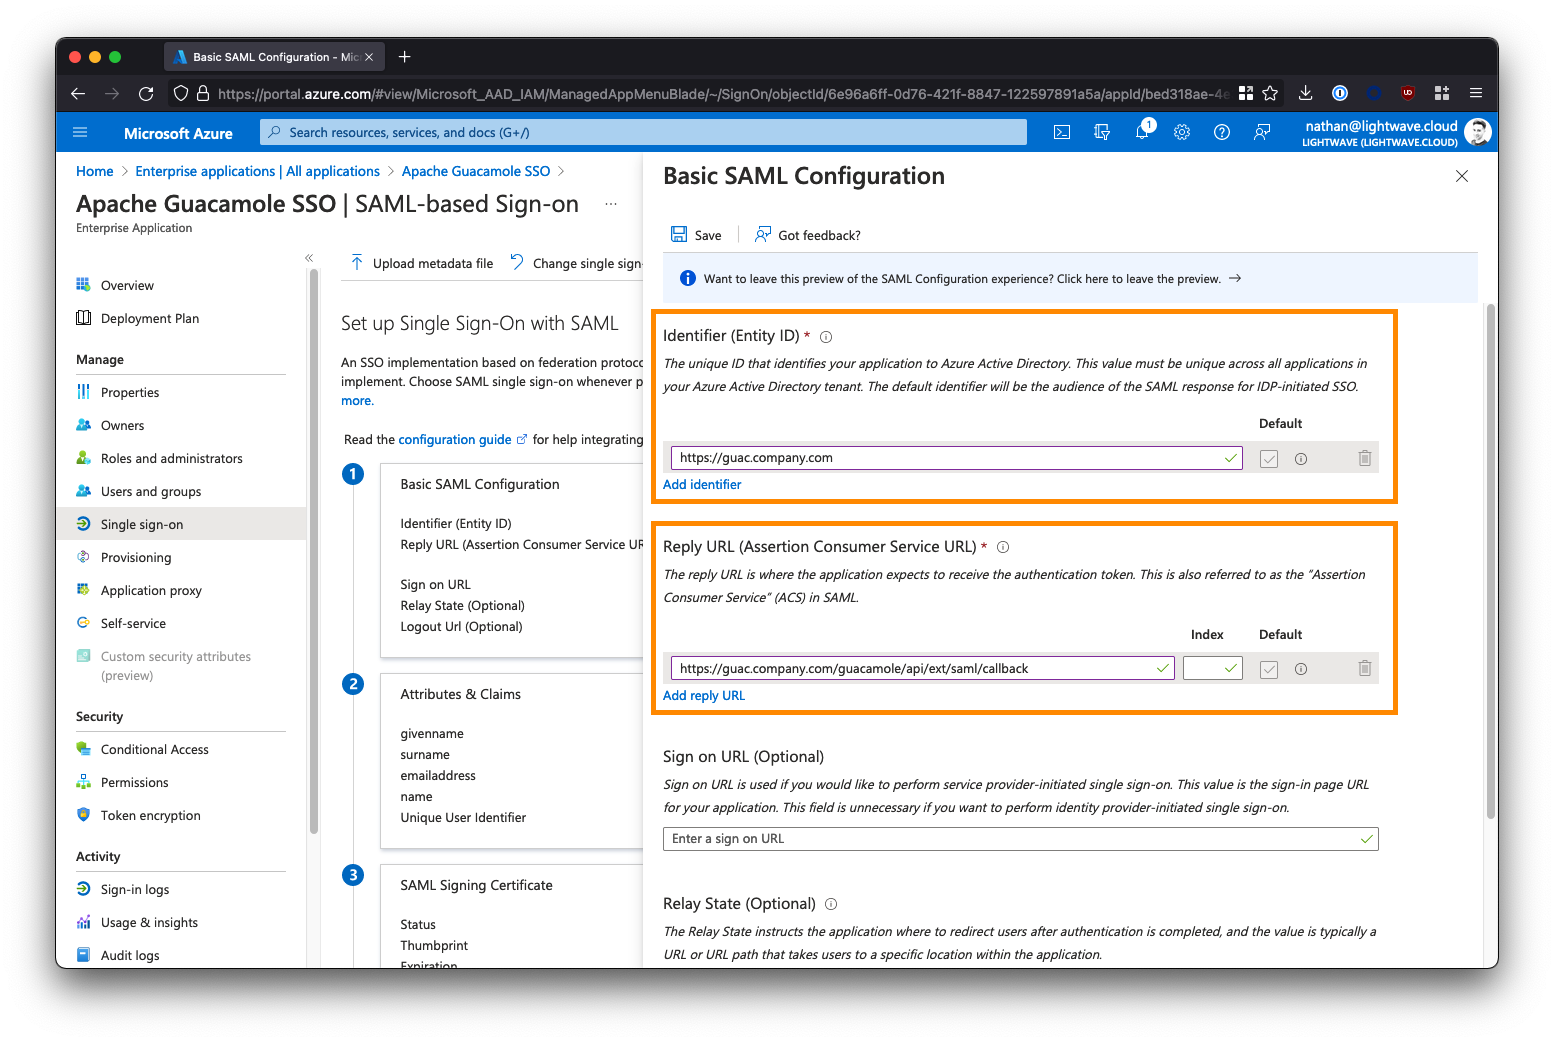Collapse the left navigation sidebar

tap(309, 258)
